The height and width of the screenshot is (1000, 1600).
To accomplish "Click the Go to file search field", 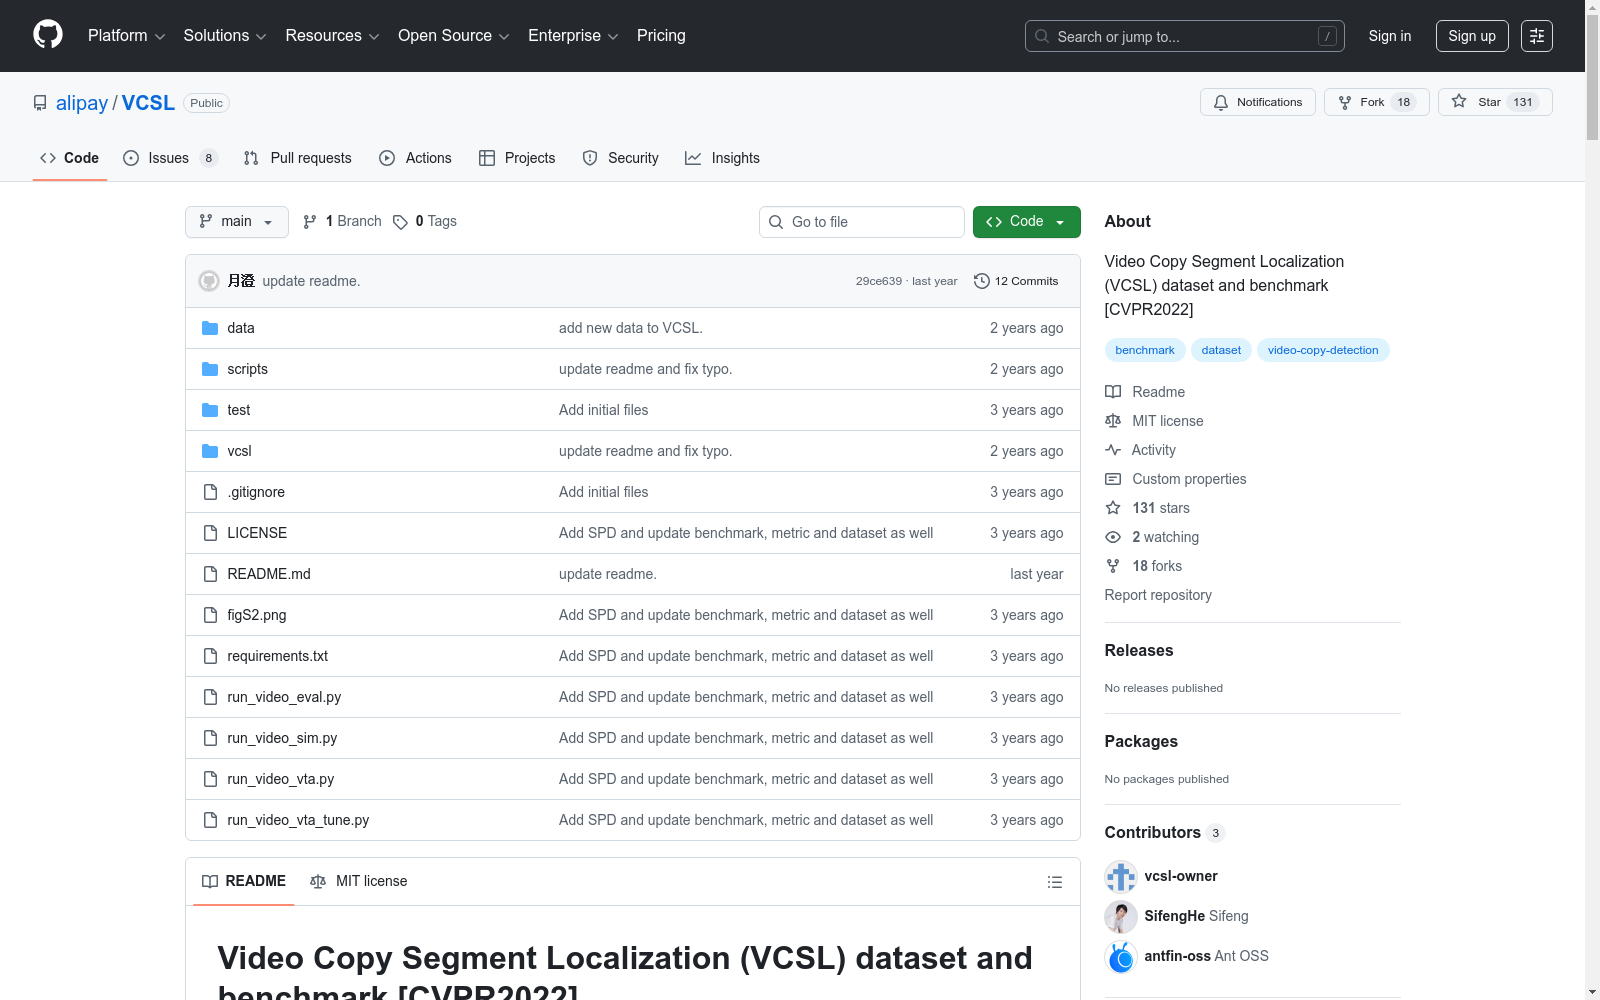I will [x=862, y=222].
